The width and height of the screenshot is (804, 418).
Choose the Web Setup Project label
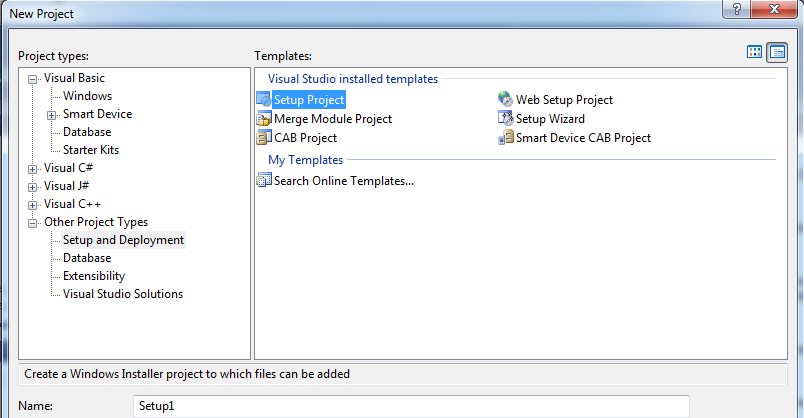tap(564, 99)
